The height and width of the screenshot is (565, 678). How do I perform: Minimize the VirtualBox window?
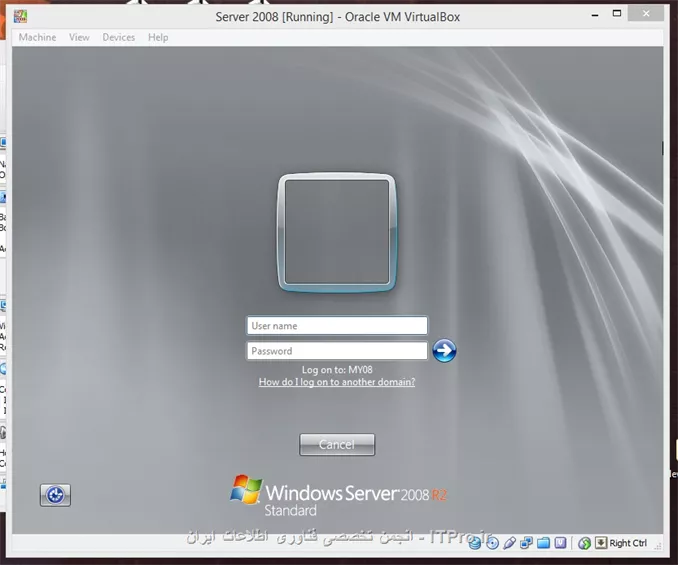(x=595, y=14)
